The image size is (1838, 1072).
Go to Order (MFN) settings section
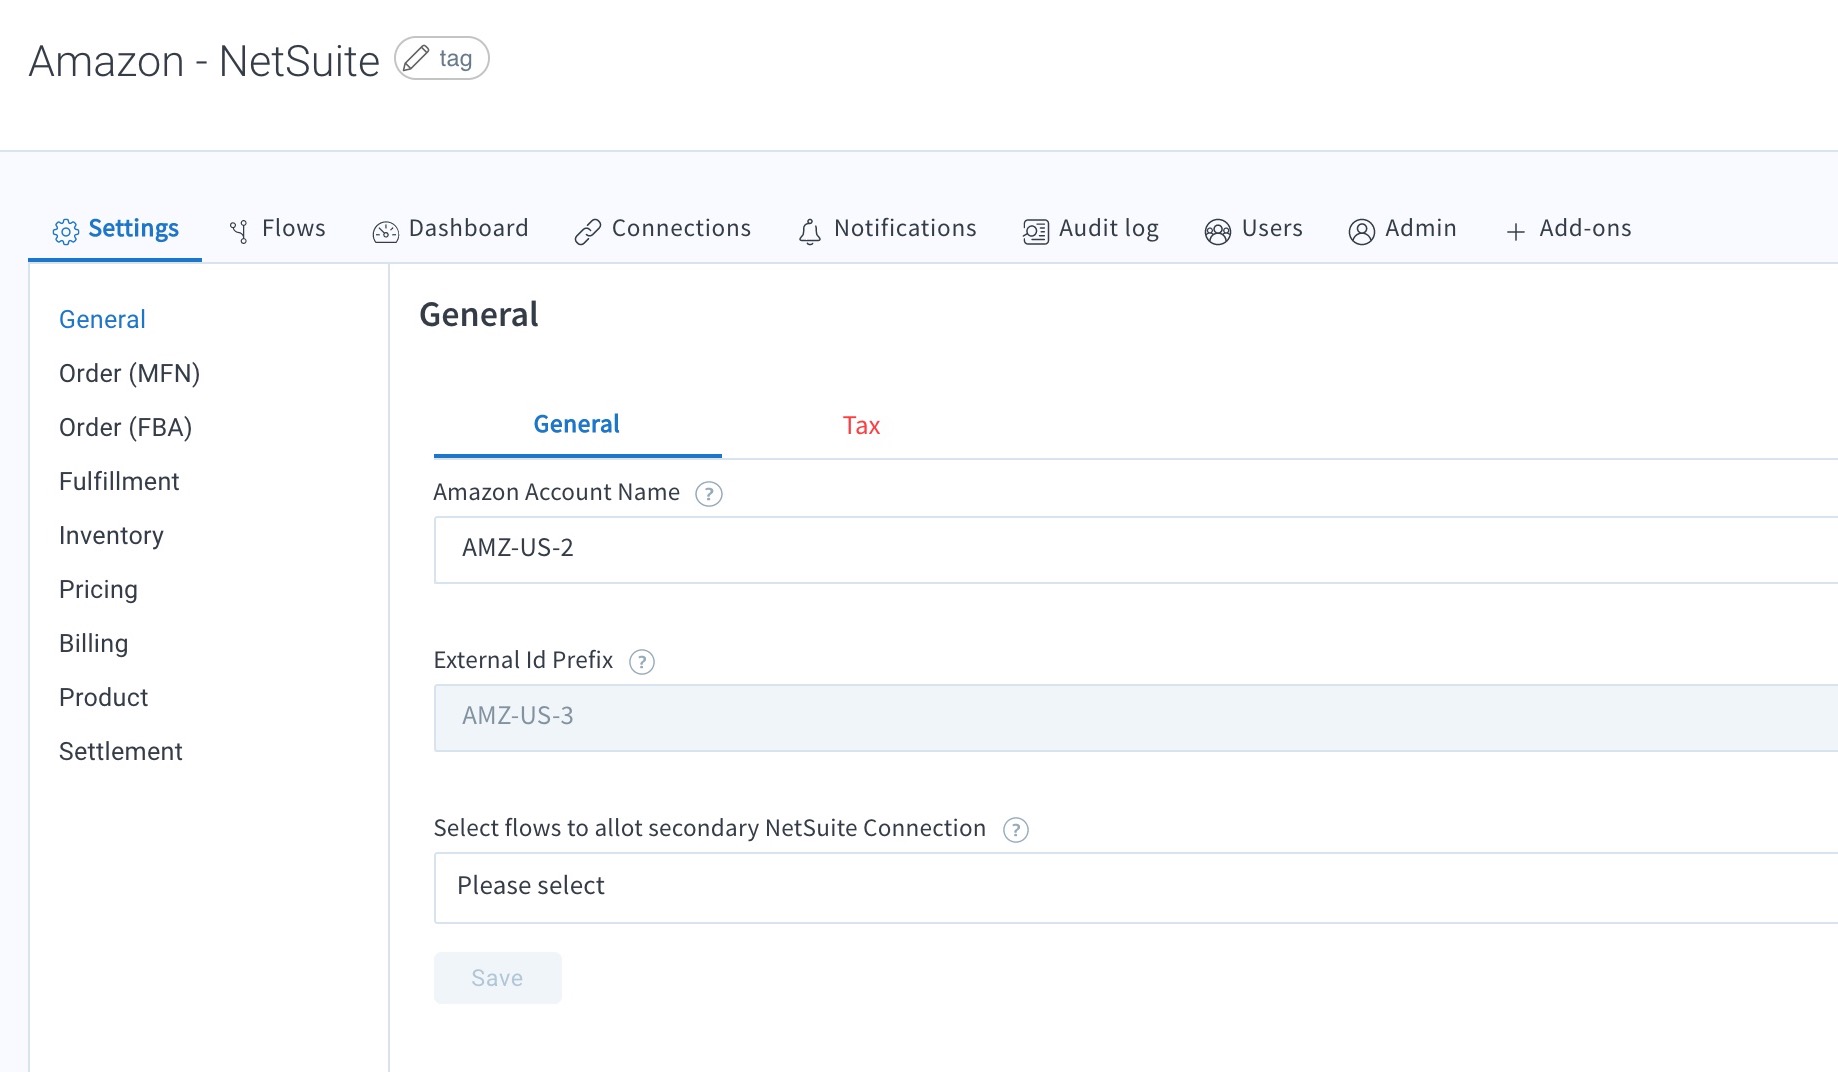(129, 374)
